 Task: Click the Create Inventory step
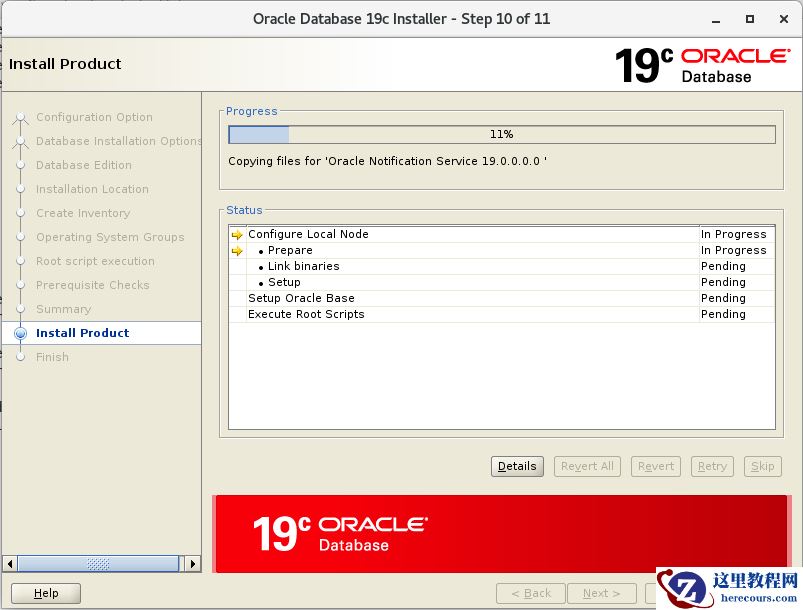pyautogui.click(x=83, y=213)
